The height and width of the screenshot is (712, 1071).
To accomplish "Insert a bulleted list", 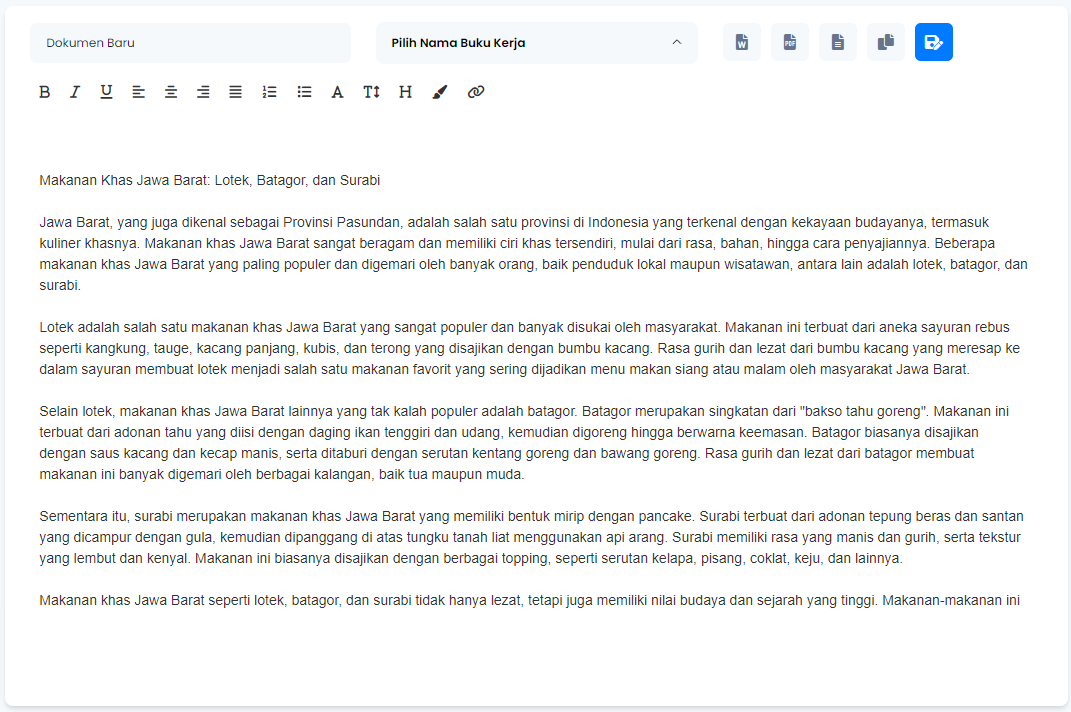I will click(x=304, y=92).
